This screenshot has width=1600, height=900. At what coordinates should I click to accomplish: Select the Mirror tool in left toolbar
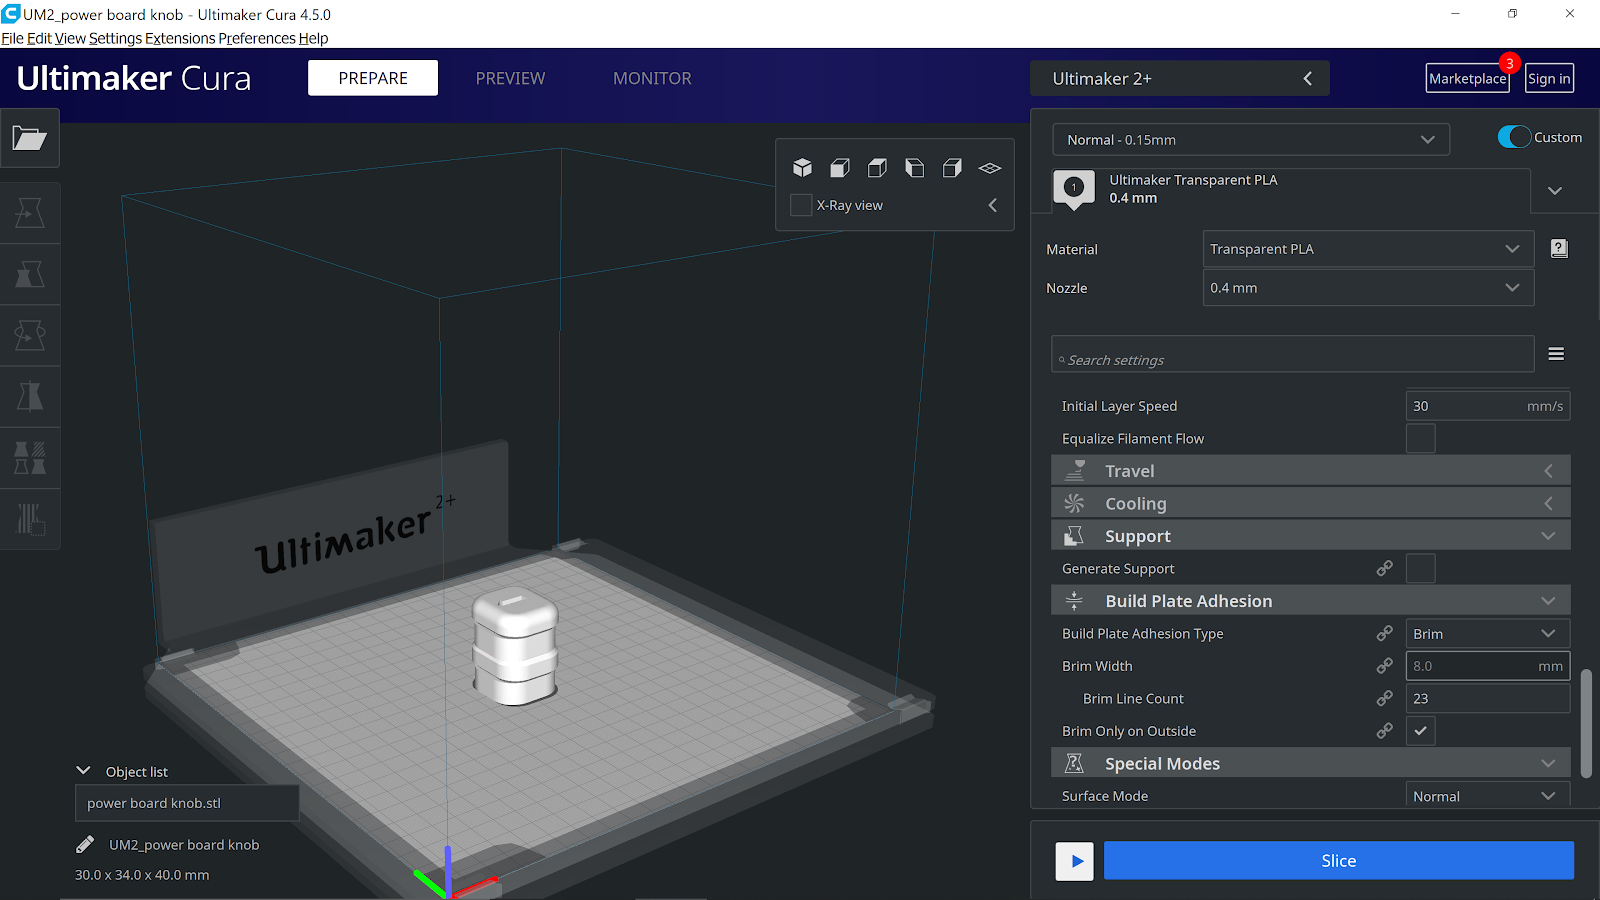click(30, 397)
